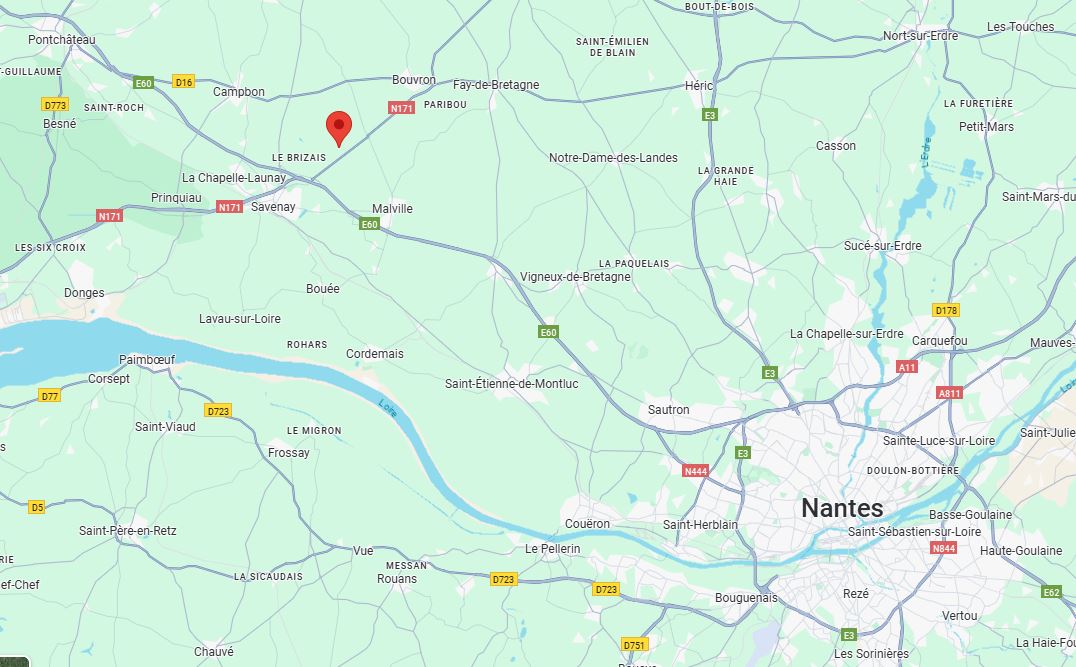Click the Pontchâteau town label
Screen dimensions: 1076x667
tap(62, 39)
